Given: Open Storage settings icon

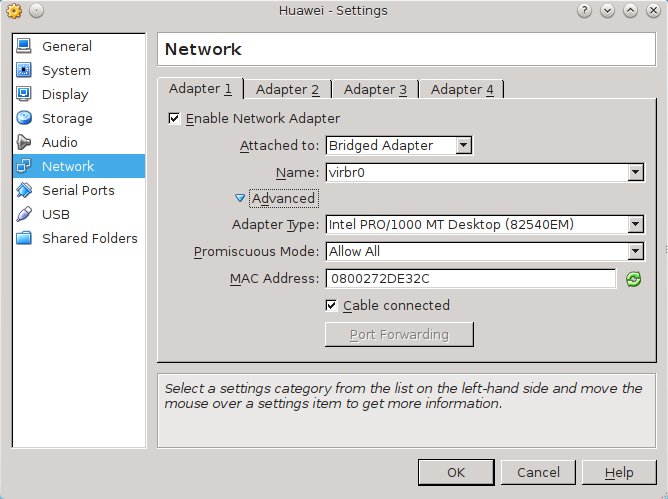Looking at the screenshot, I should point(24,119).
